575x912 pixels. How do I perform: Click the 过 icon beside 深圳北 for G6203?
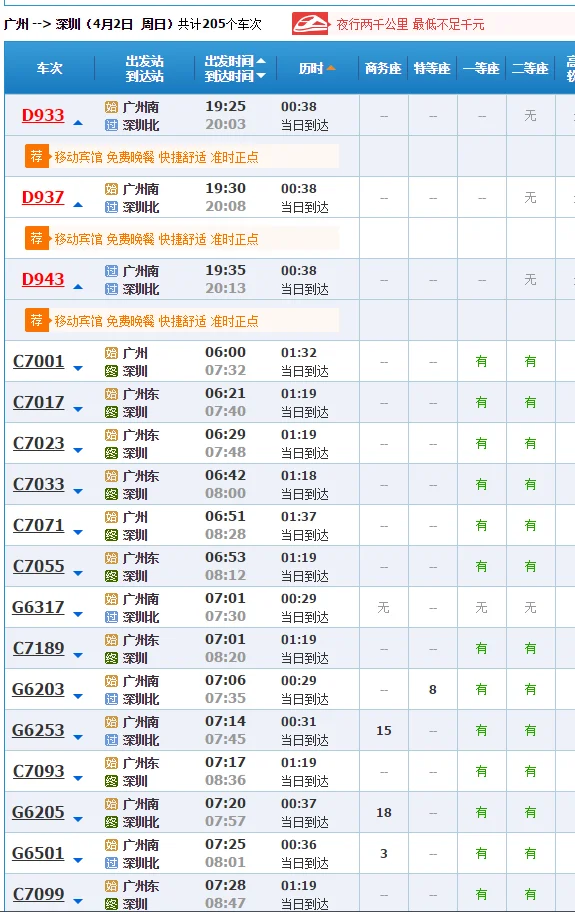click(x=112, y=699)
